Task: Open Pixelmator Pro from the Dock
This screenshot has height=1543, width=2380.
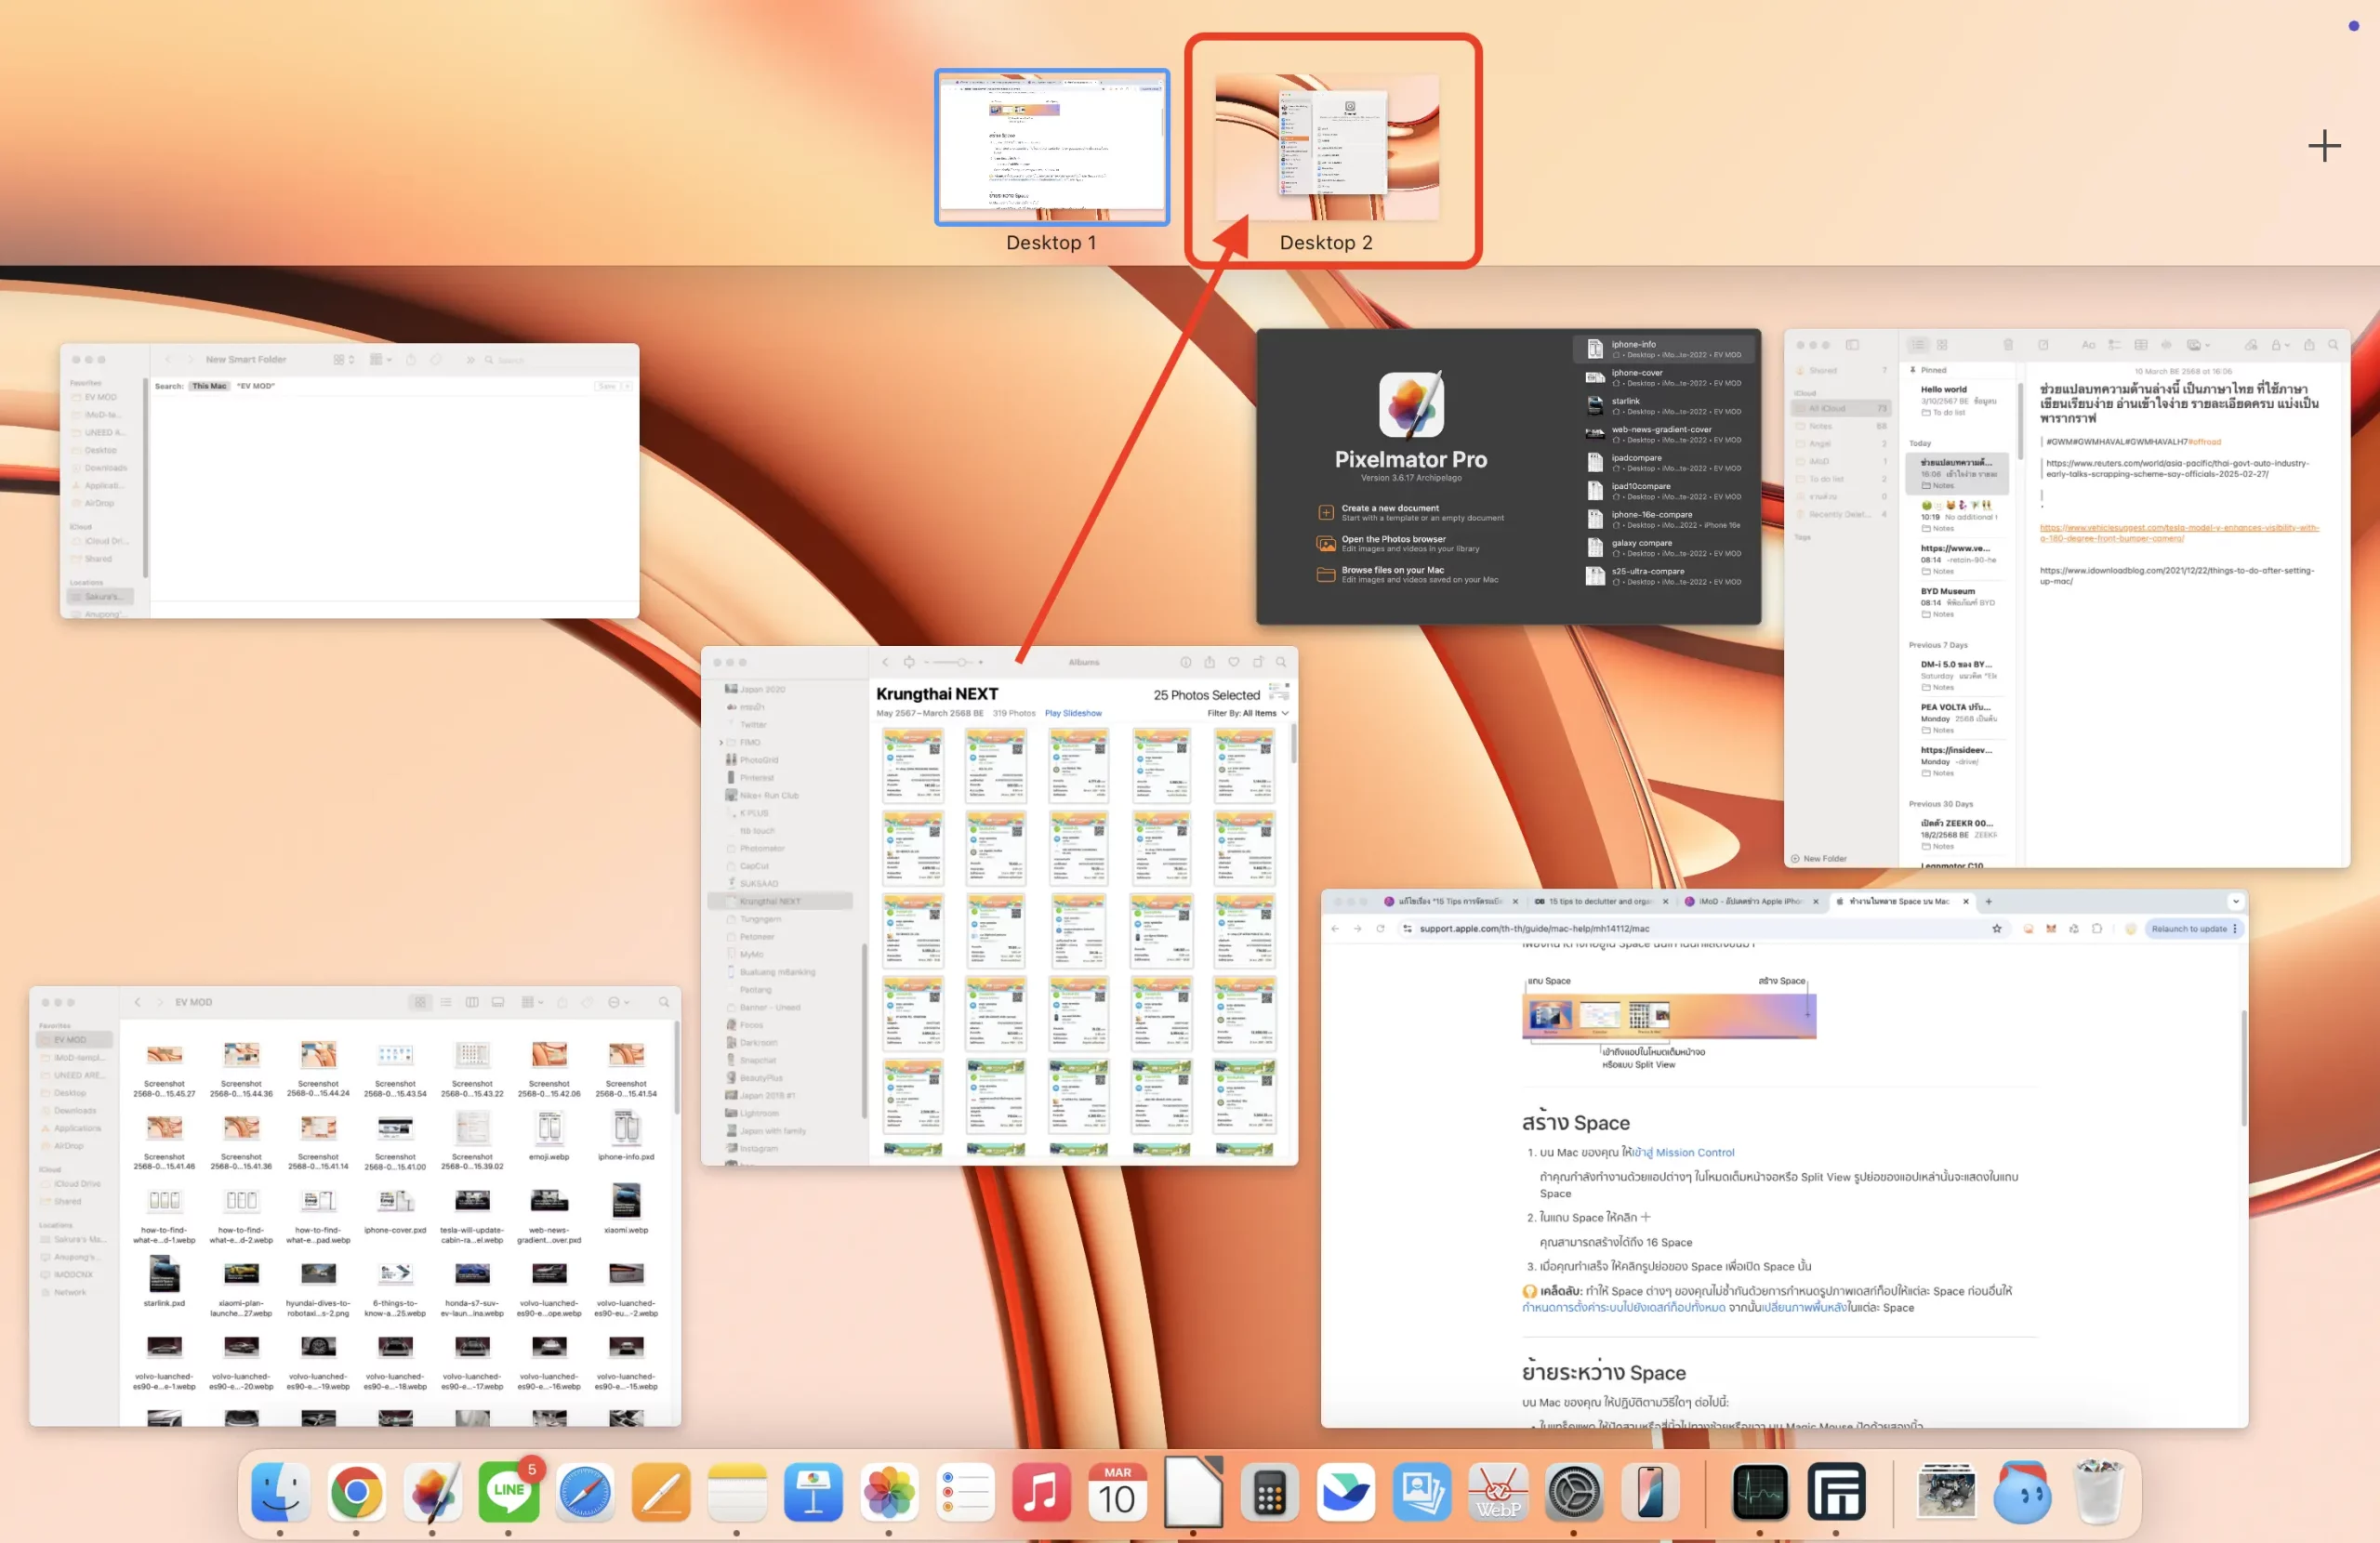Action: (433, 1492)
